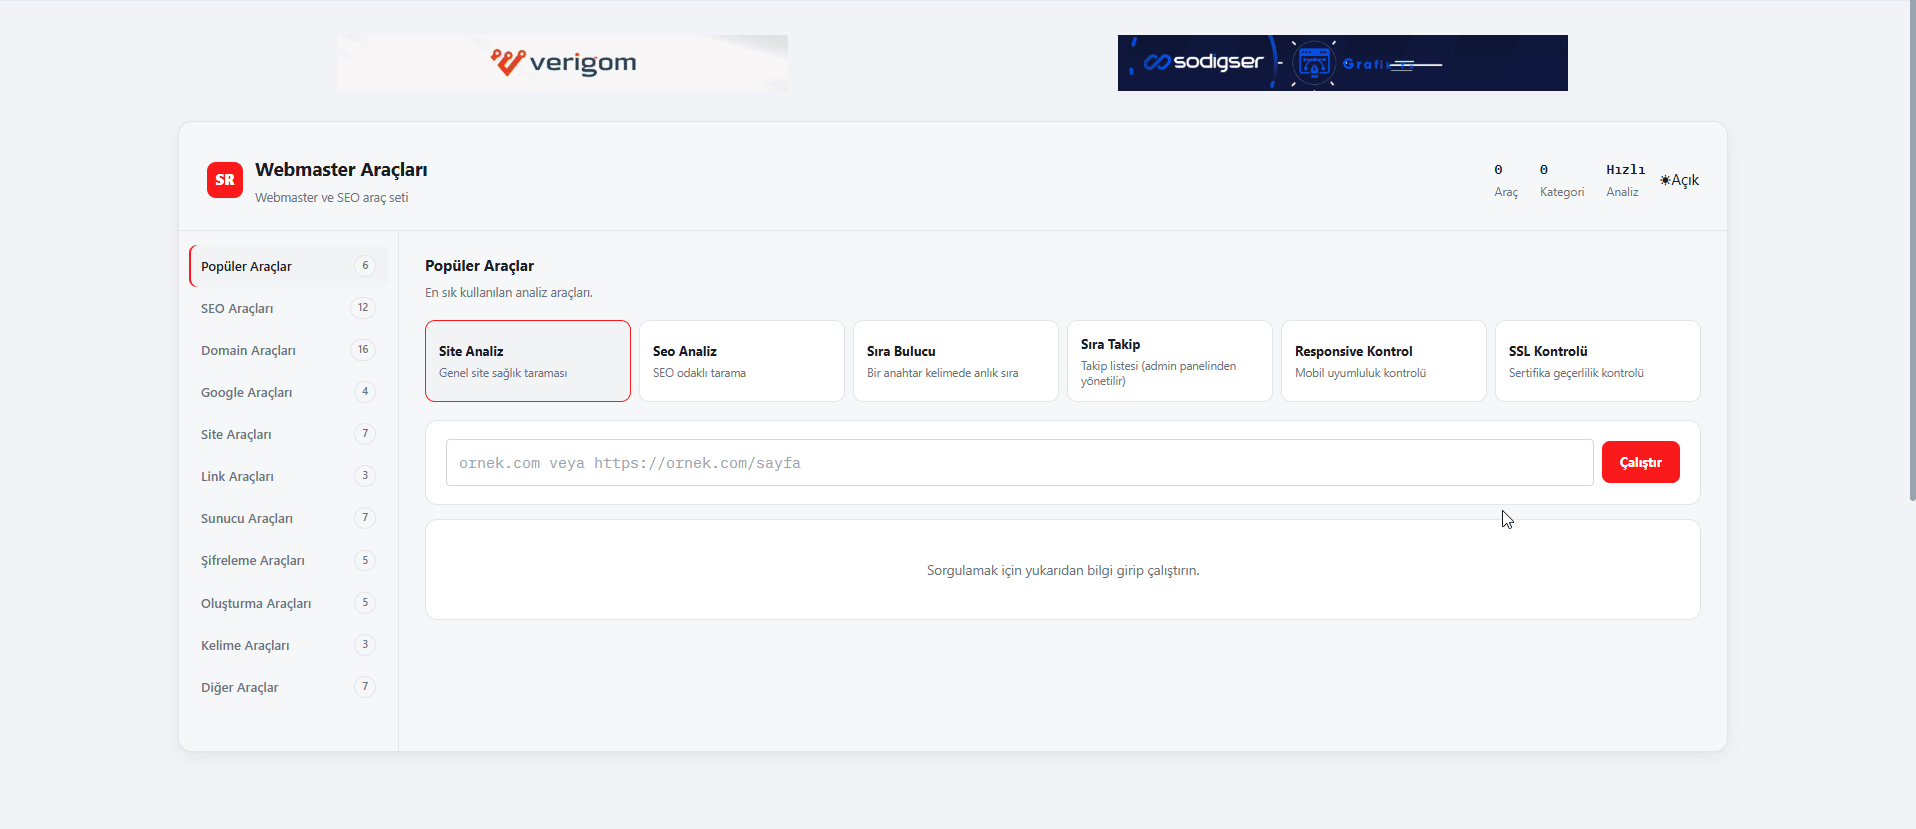The height and width of the screenshot is (829, 1916).
Task: Select Diğer Araçlar in the sidebar
Action: 288,687
